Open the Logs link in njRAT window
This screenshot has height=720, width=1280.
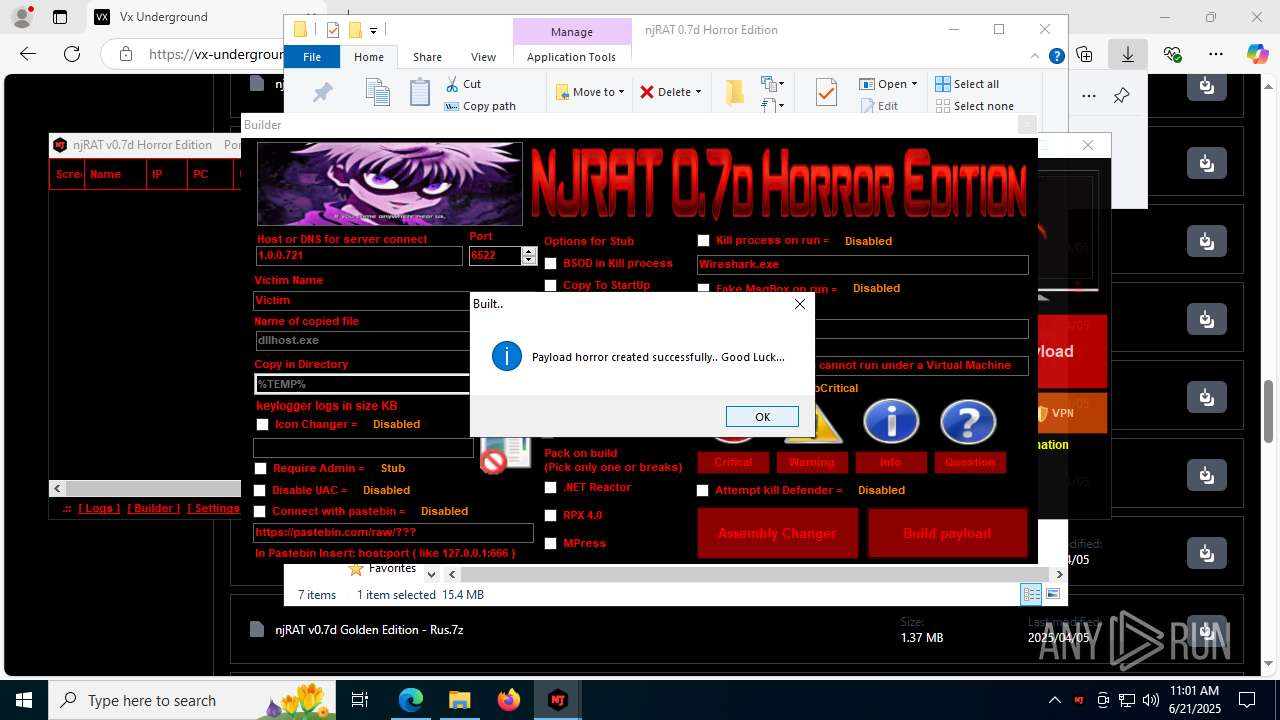click(x=99, y=508)
